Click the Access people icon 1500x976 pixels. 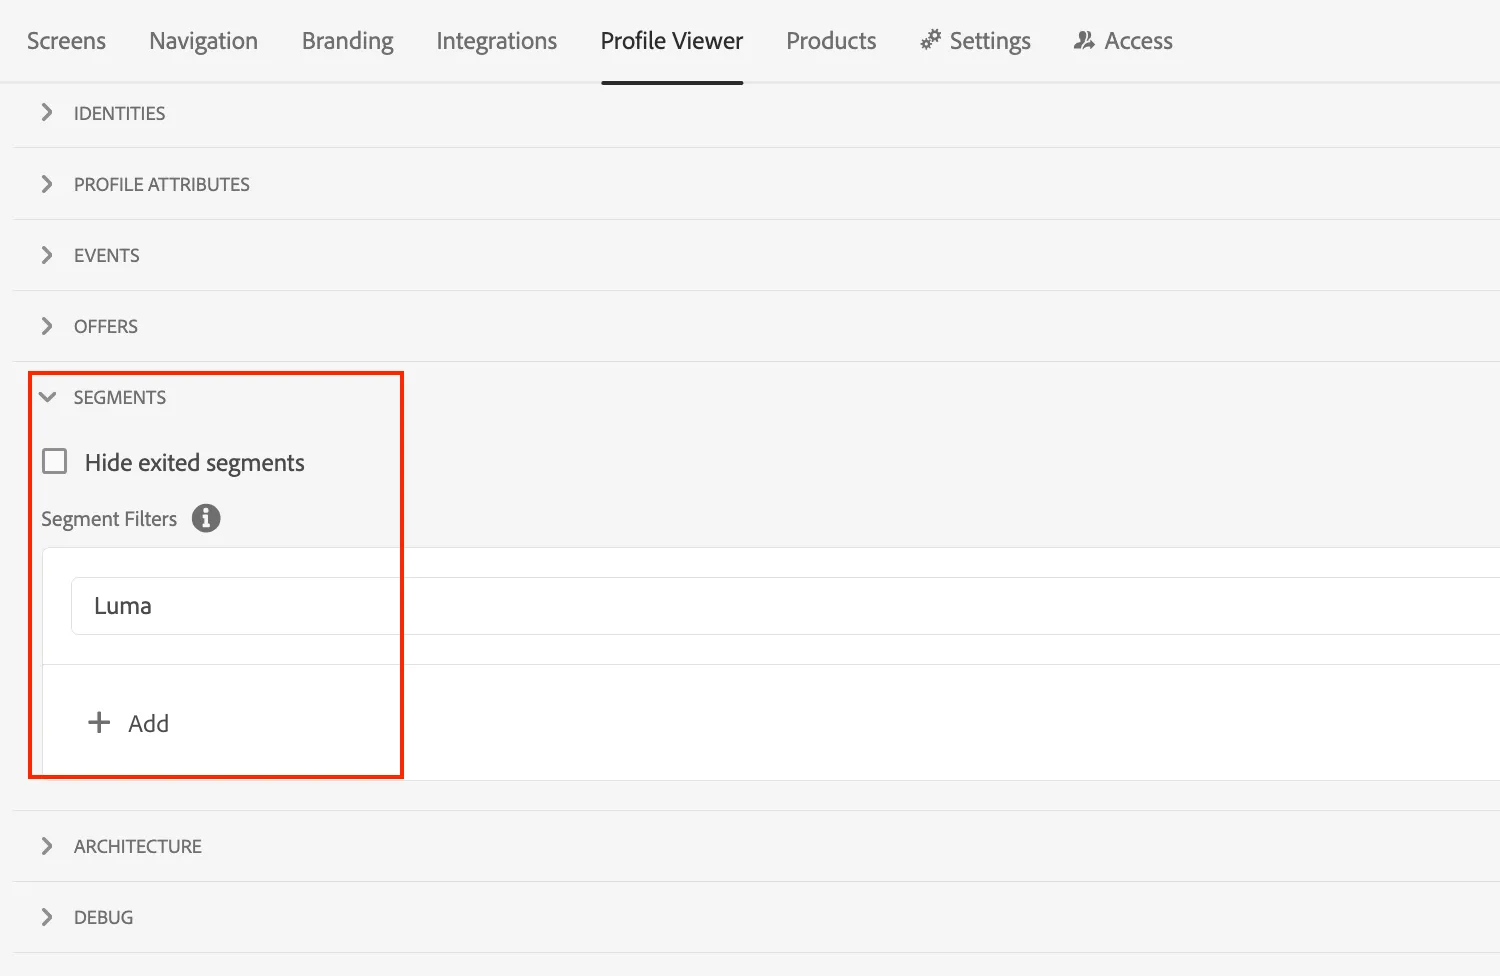tap(1084, 40)
